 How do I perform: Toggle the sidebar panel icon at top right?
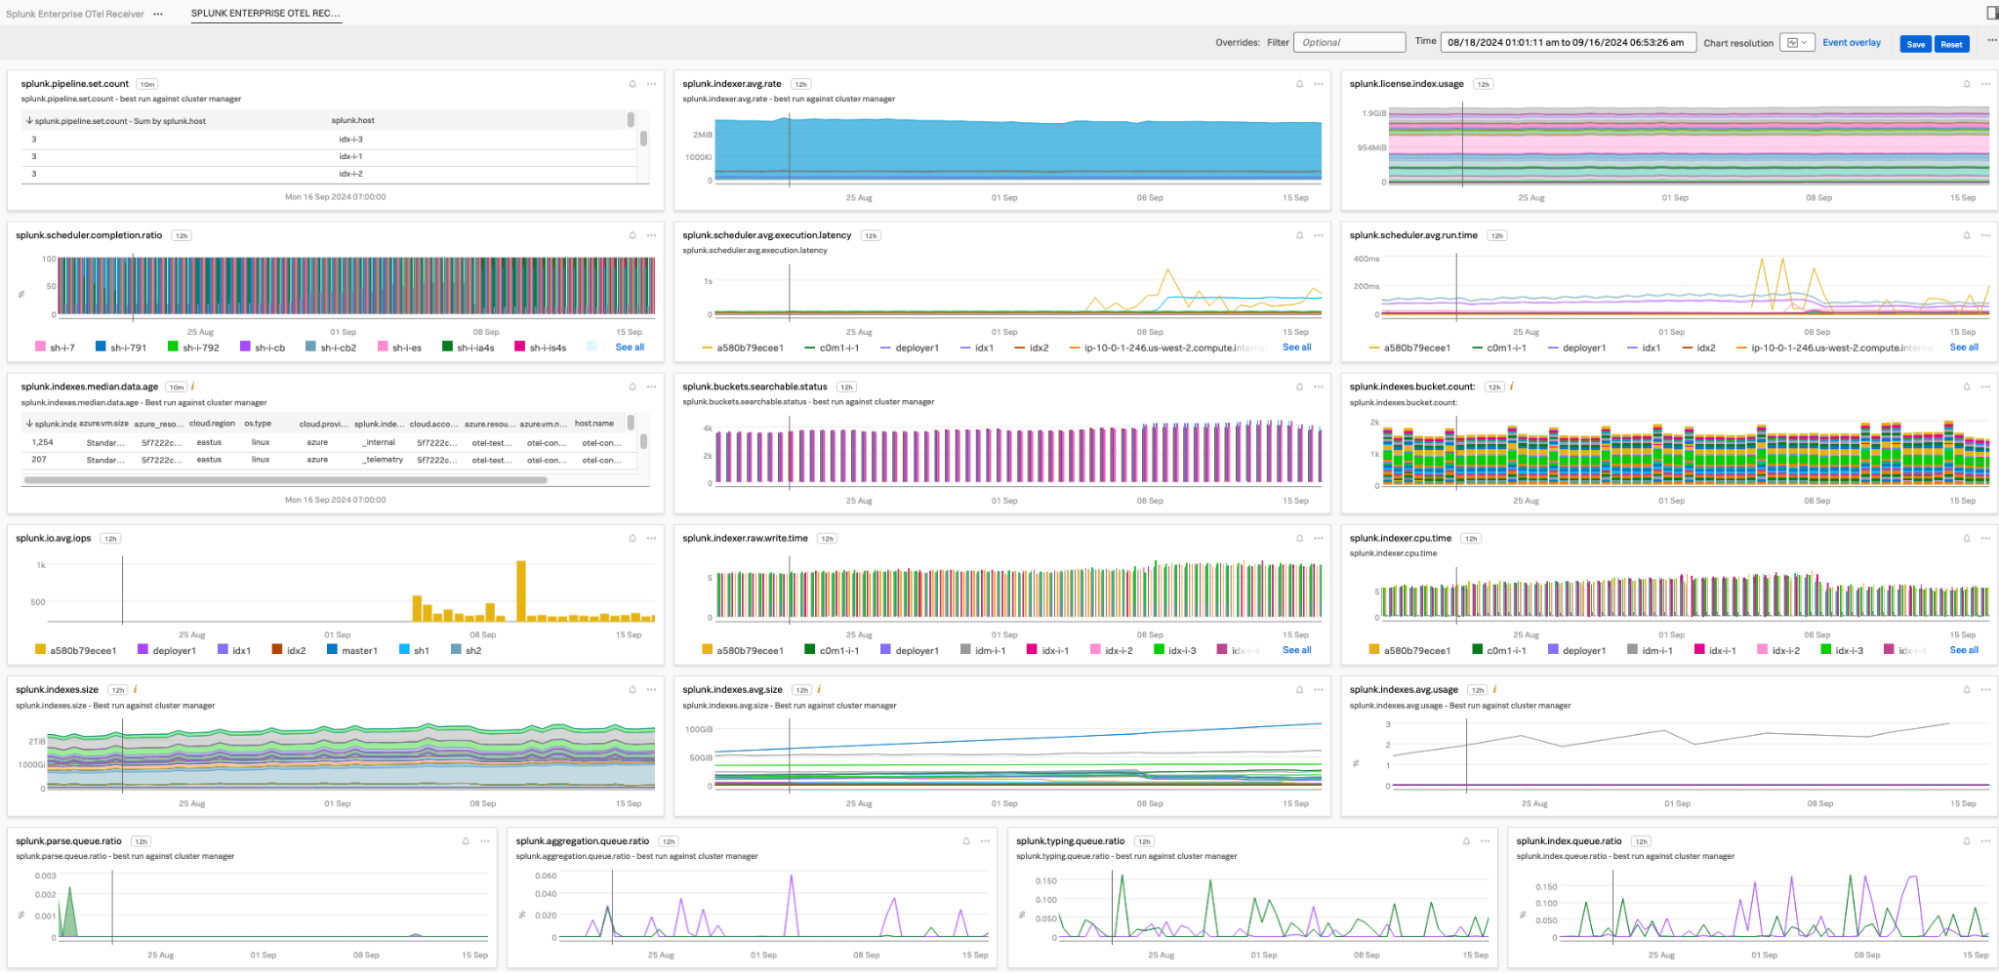[x=1991, y=13]
